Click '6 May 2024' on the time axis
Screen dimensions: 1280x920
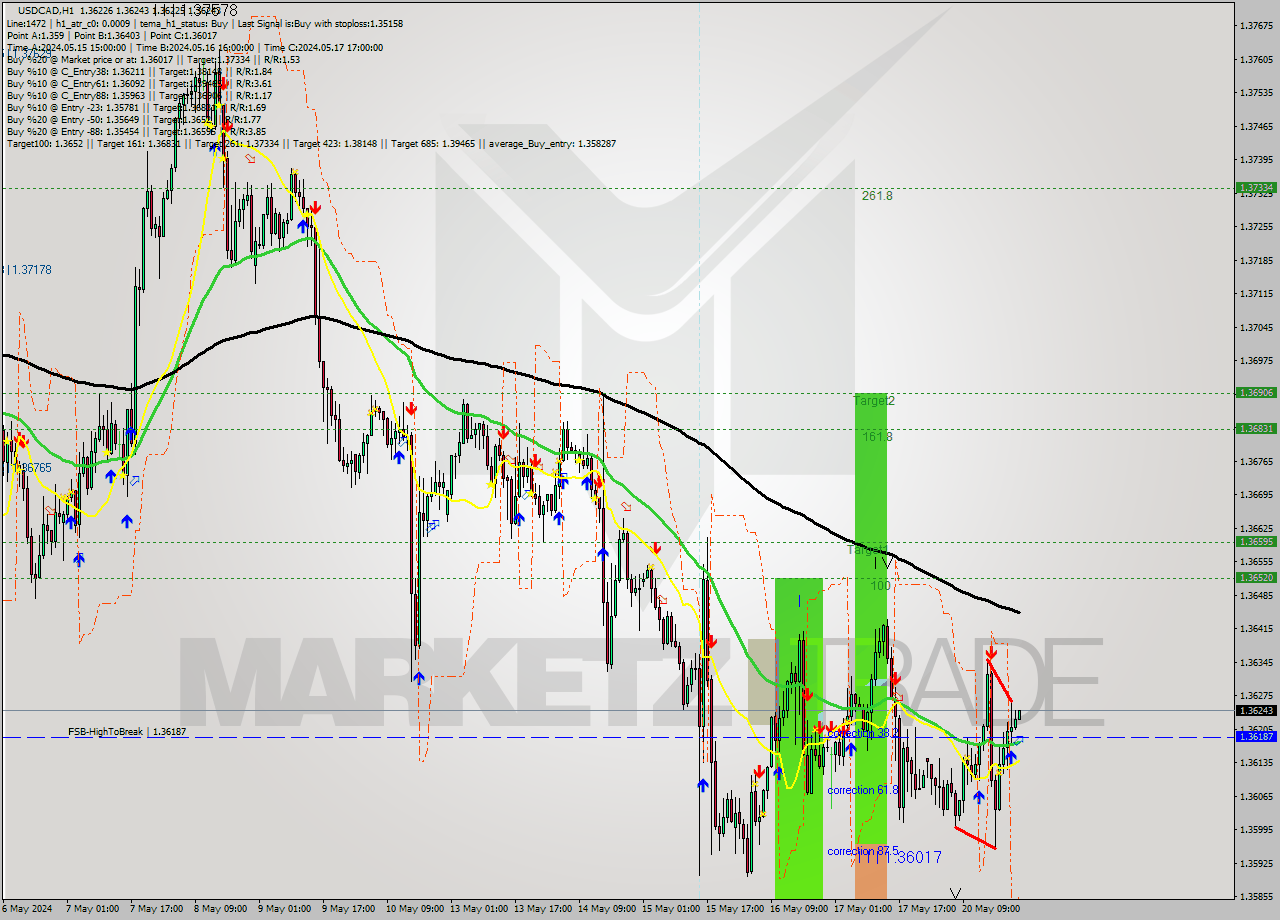click(29, 909)
